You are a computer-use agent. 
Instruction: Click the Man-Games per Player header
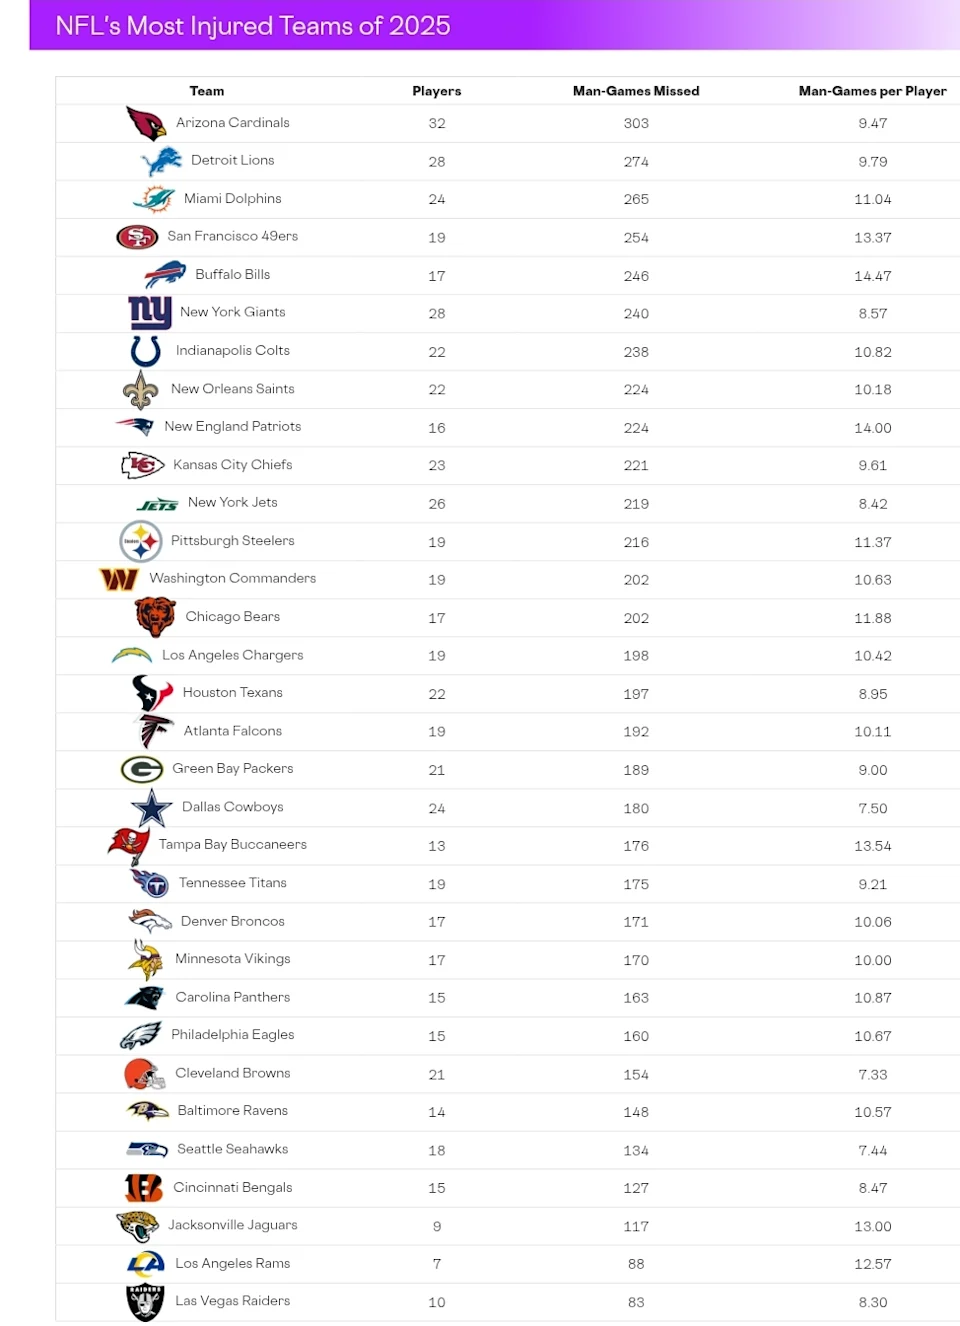pos(872,91)
